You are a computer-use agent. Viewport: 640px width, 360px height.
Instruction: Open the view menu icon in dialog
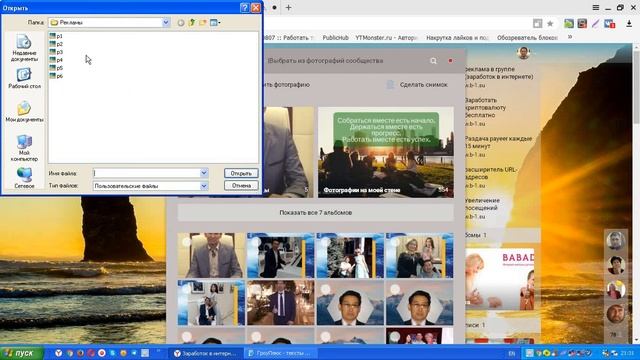(x=215, y=23)
